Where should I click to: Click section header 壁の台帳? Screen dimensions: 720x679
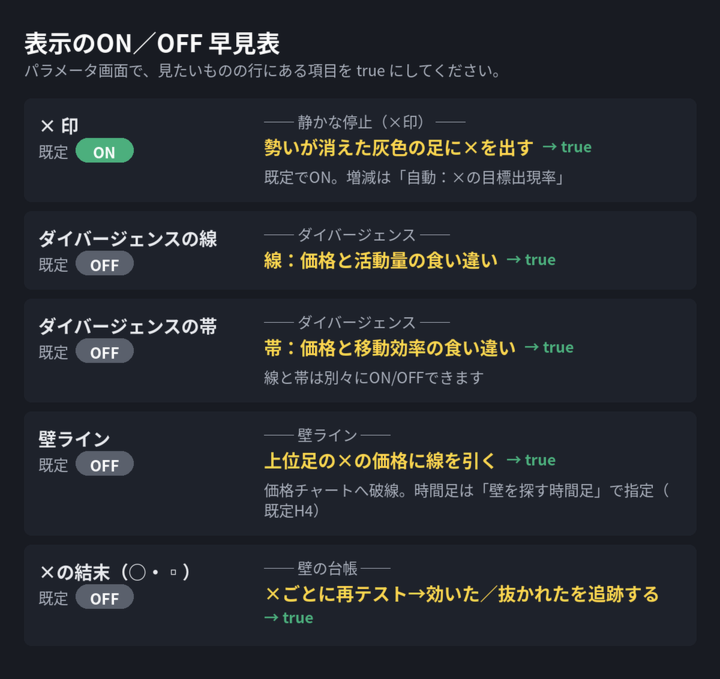click(327, 569)
